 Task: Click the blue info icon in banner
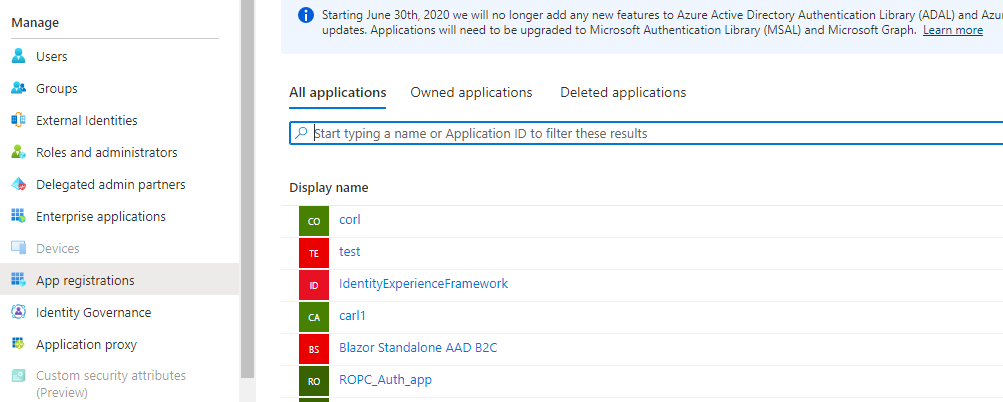coord(306,15)
